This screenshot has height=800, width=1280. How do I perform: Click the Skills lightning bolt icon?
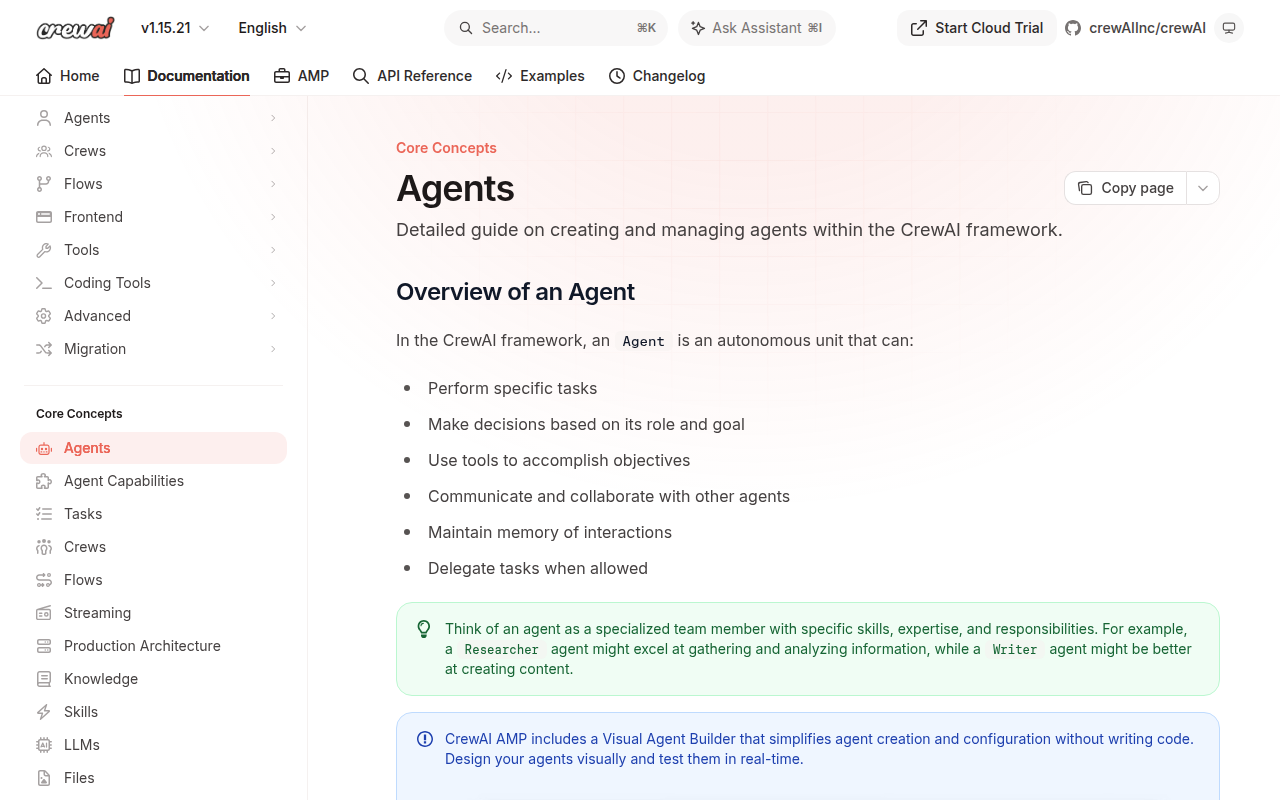point(44,712)
